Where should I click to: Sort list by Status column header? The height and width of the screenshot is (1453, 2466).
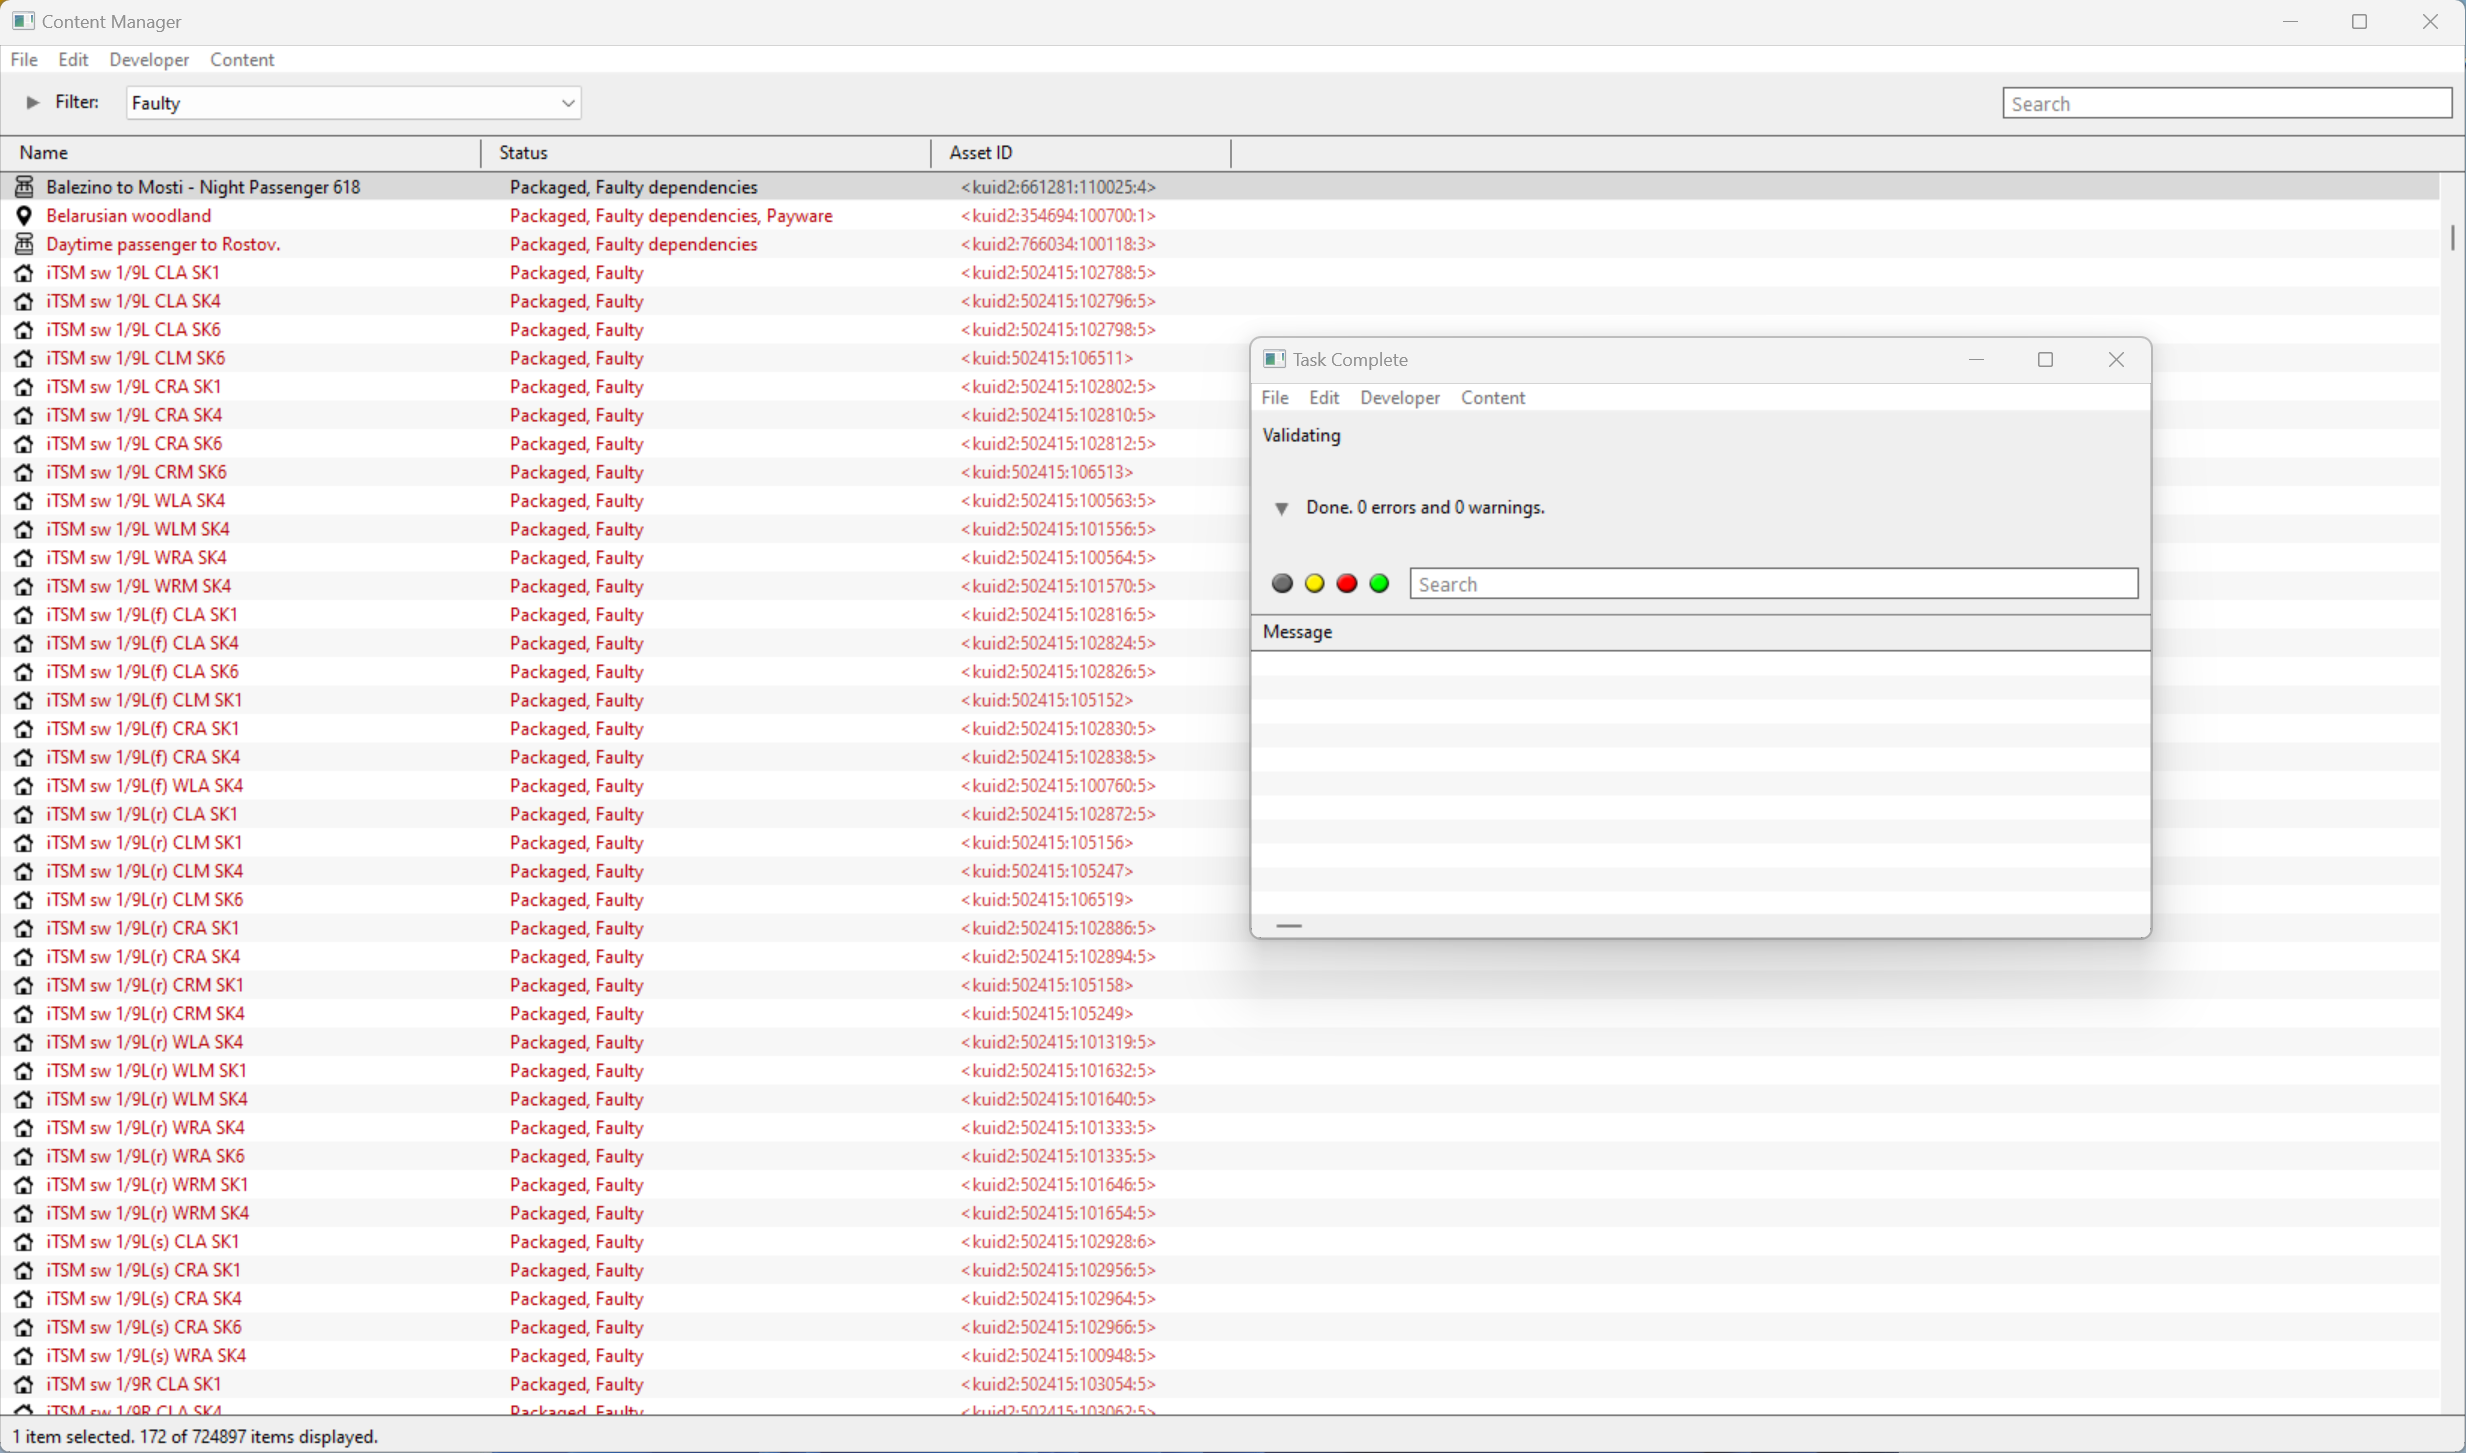pos(524,153)
